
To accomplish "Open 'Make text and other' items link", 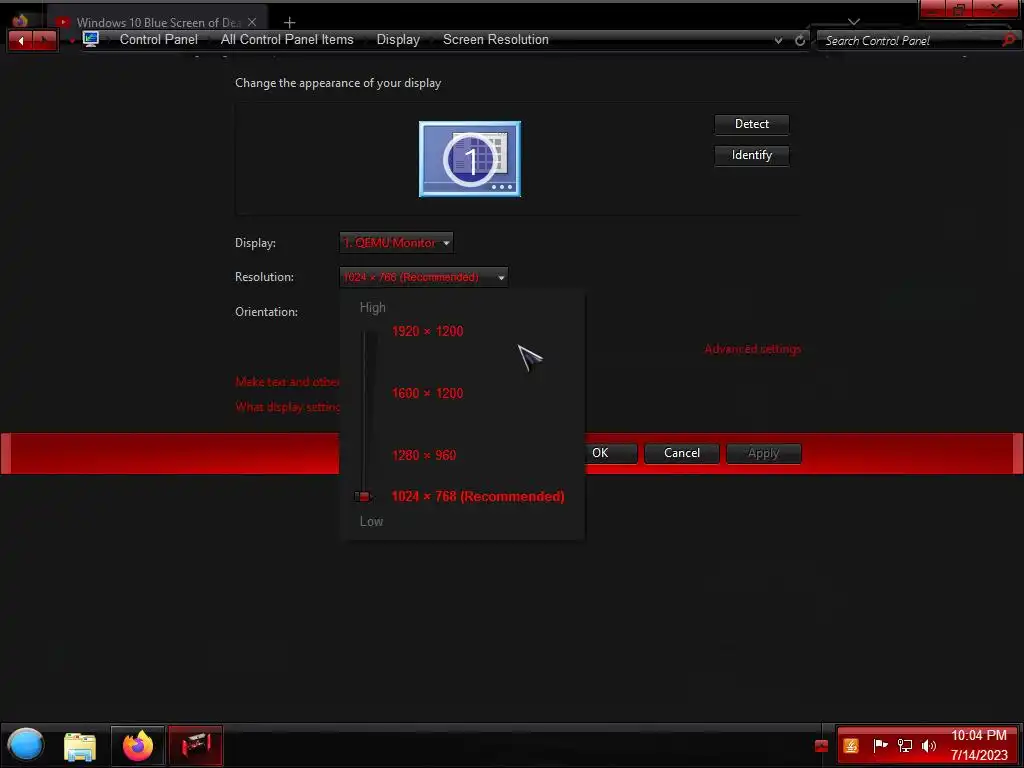I will coord(287,381).
